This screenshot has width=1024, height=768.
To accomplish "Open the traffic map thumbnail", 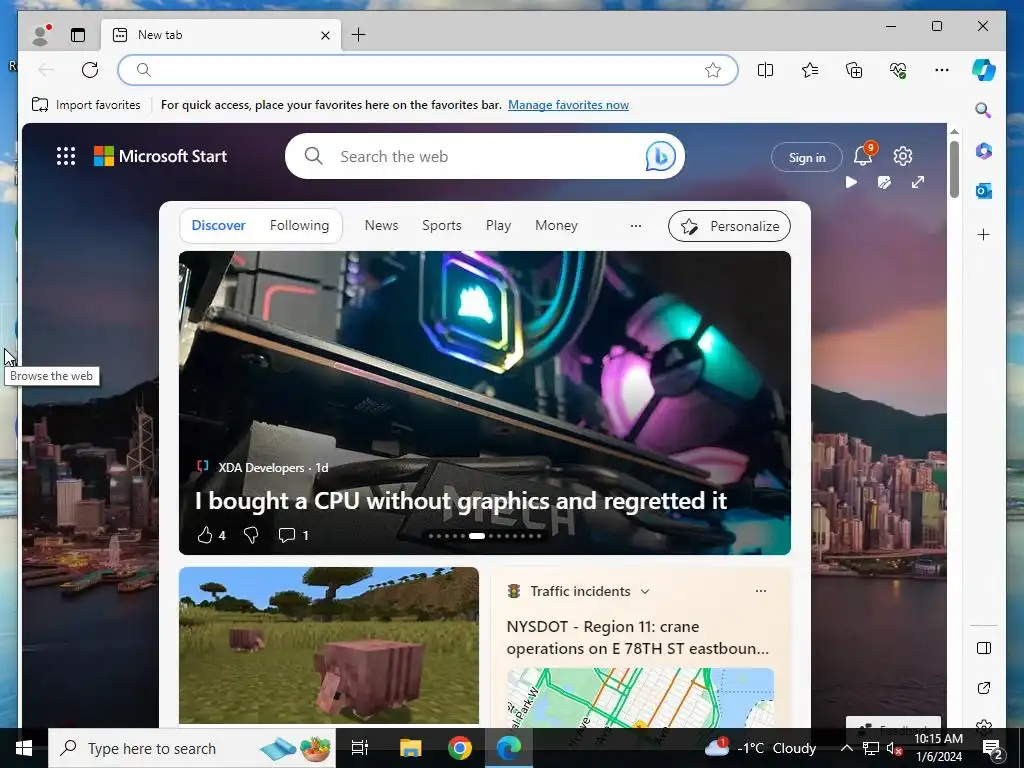I will click(x=640, y=697).
